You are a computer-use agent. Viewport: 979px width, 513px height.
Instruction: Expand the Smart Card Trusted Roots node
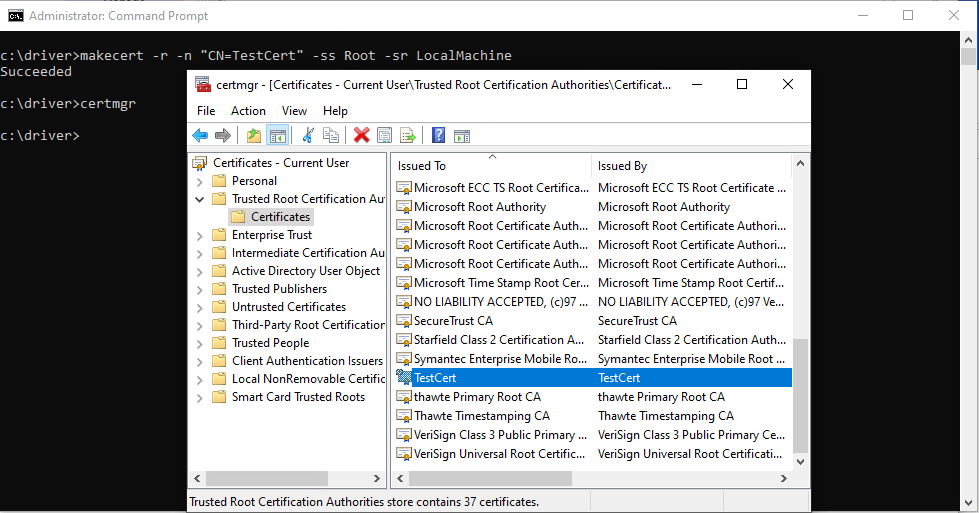pos(199,398)
